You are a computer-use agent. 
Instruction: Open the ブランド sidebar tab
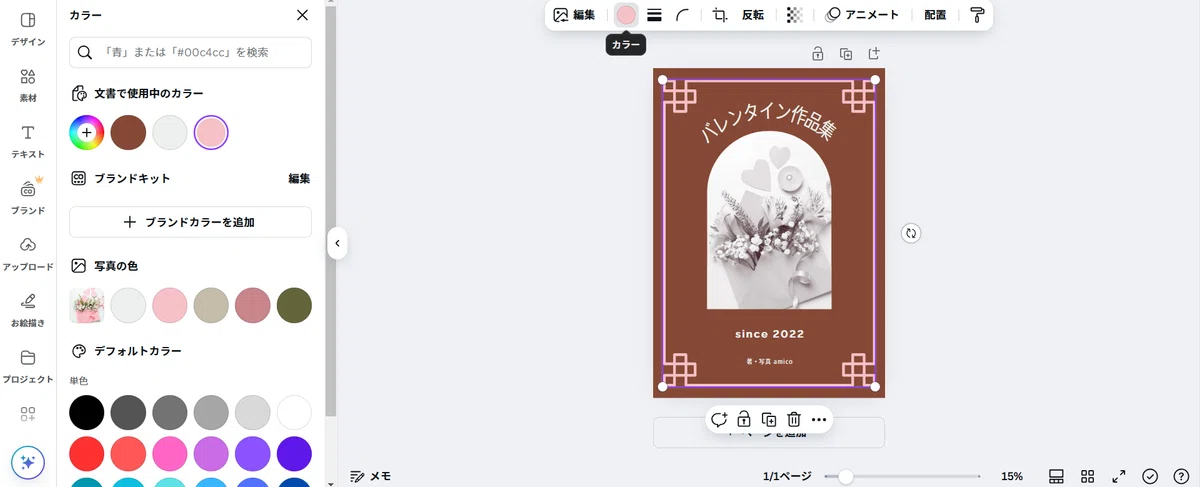click(x=28, y=197)
